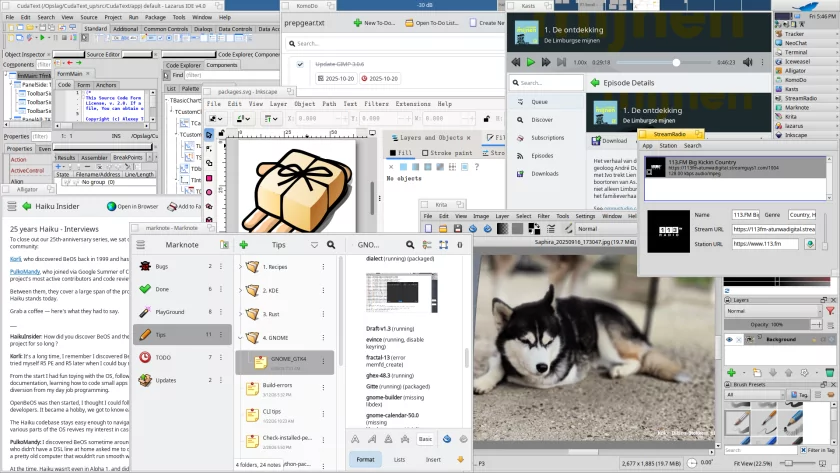Open station website globe button in StreamRadio
This screenshot has height=473, width=840.
click(809, 244)
